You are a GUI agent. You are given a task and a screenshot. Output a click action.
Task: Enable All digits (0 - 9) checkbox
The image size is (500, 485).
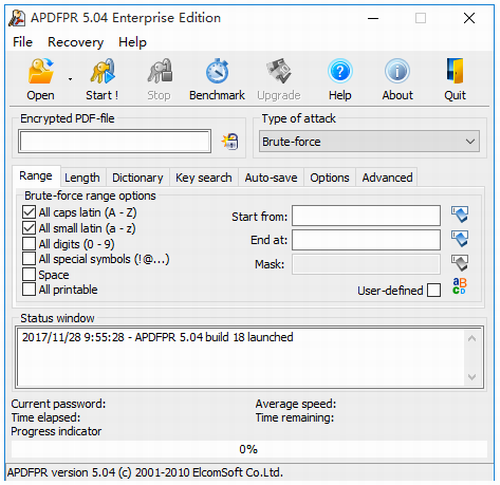pyautogui.click(x=29, y=244)
